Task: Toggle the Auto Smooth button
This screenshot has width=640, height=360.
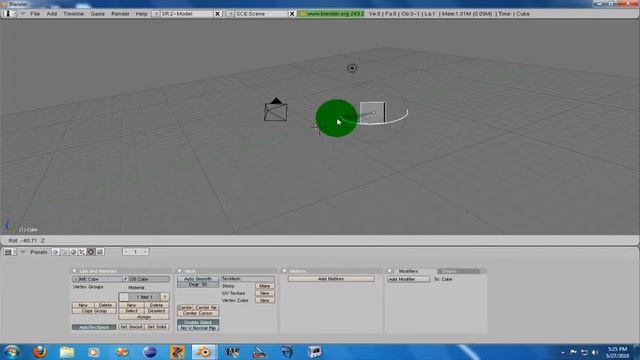Action: [x=198, y=279]
